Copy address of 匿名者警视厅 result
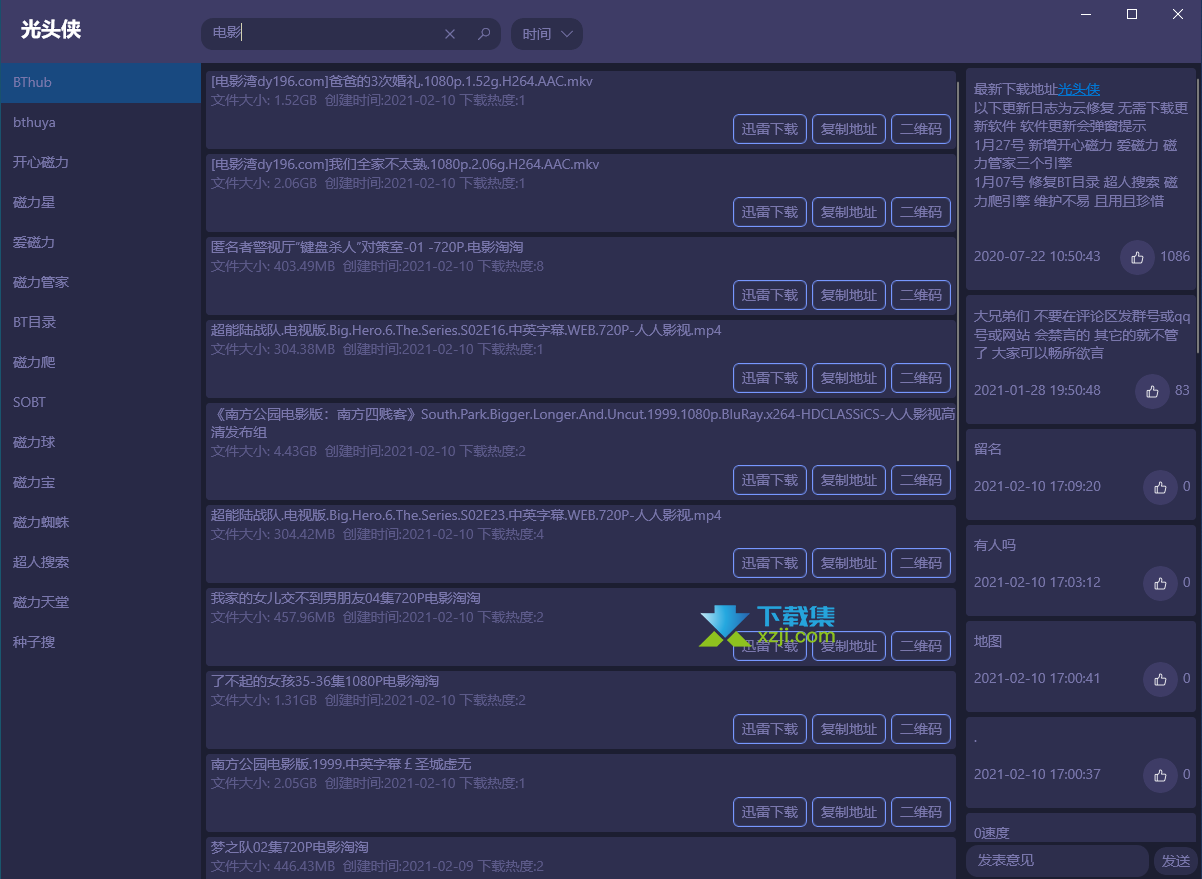This screenshot has height=879, width=1202. 849,295
